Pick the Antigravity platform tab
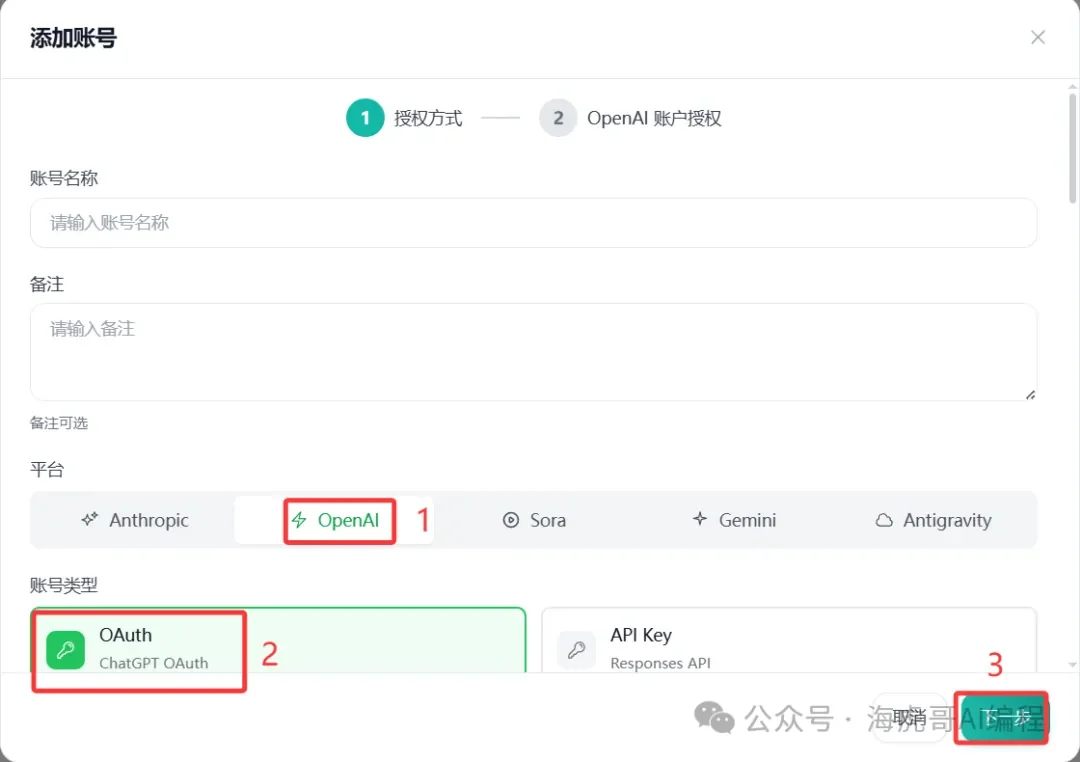This screenshot has height=762, width=1080. coord(934,520)
